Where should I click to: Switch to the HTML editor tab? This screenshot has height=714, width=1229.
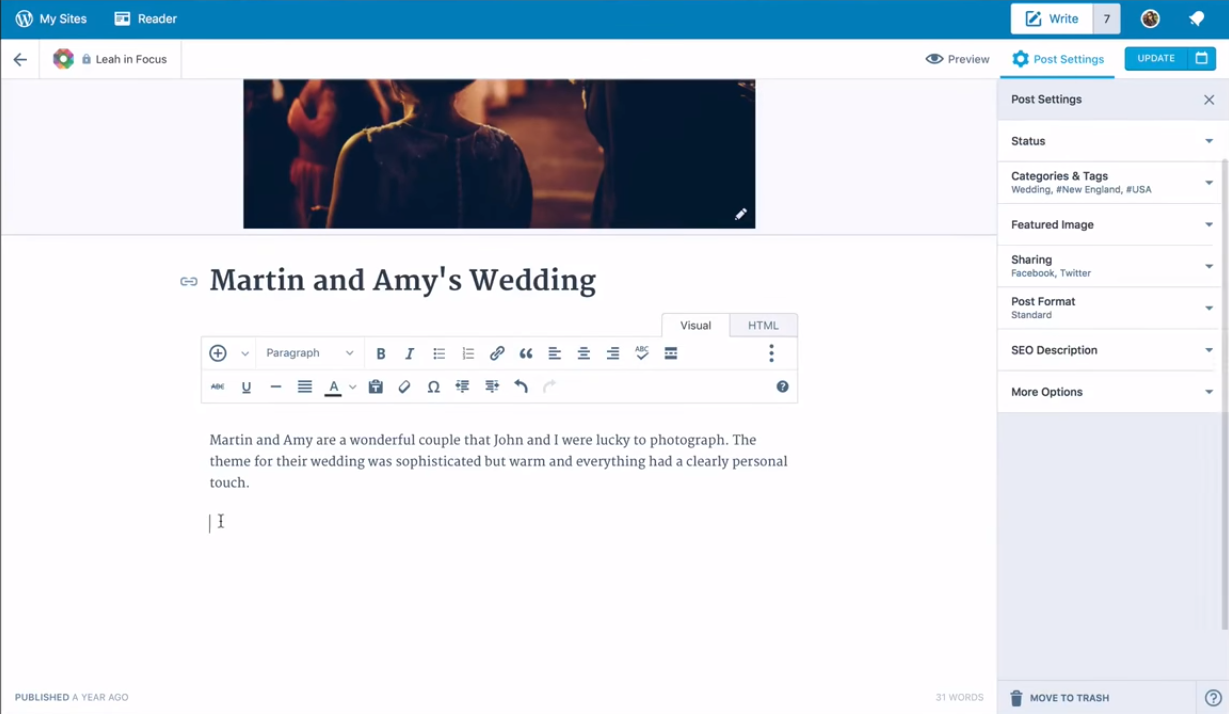coord(763,325)
